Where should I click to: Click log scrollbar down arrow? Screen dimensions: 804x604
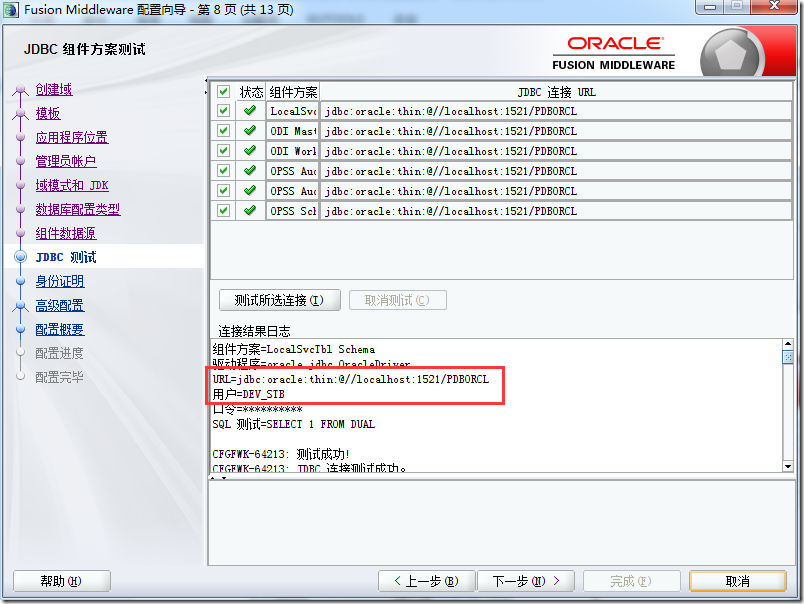(x=788, y=466)
